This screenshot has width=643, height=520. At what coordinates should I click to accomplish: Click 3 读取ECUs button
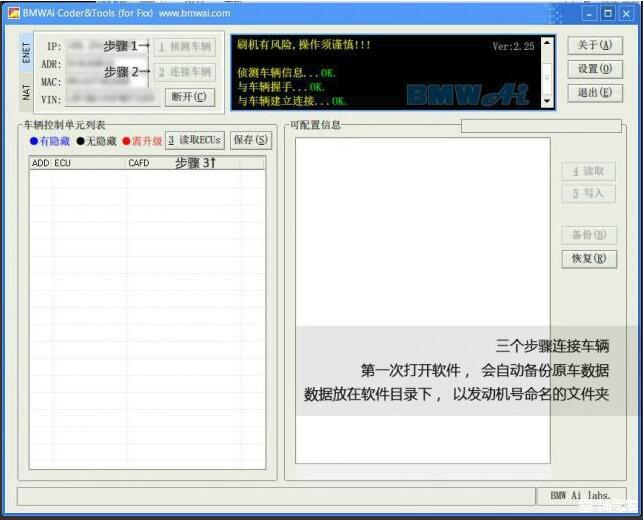pyautogui.click(x=195, y=140)
